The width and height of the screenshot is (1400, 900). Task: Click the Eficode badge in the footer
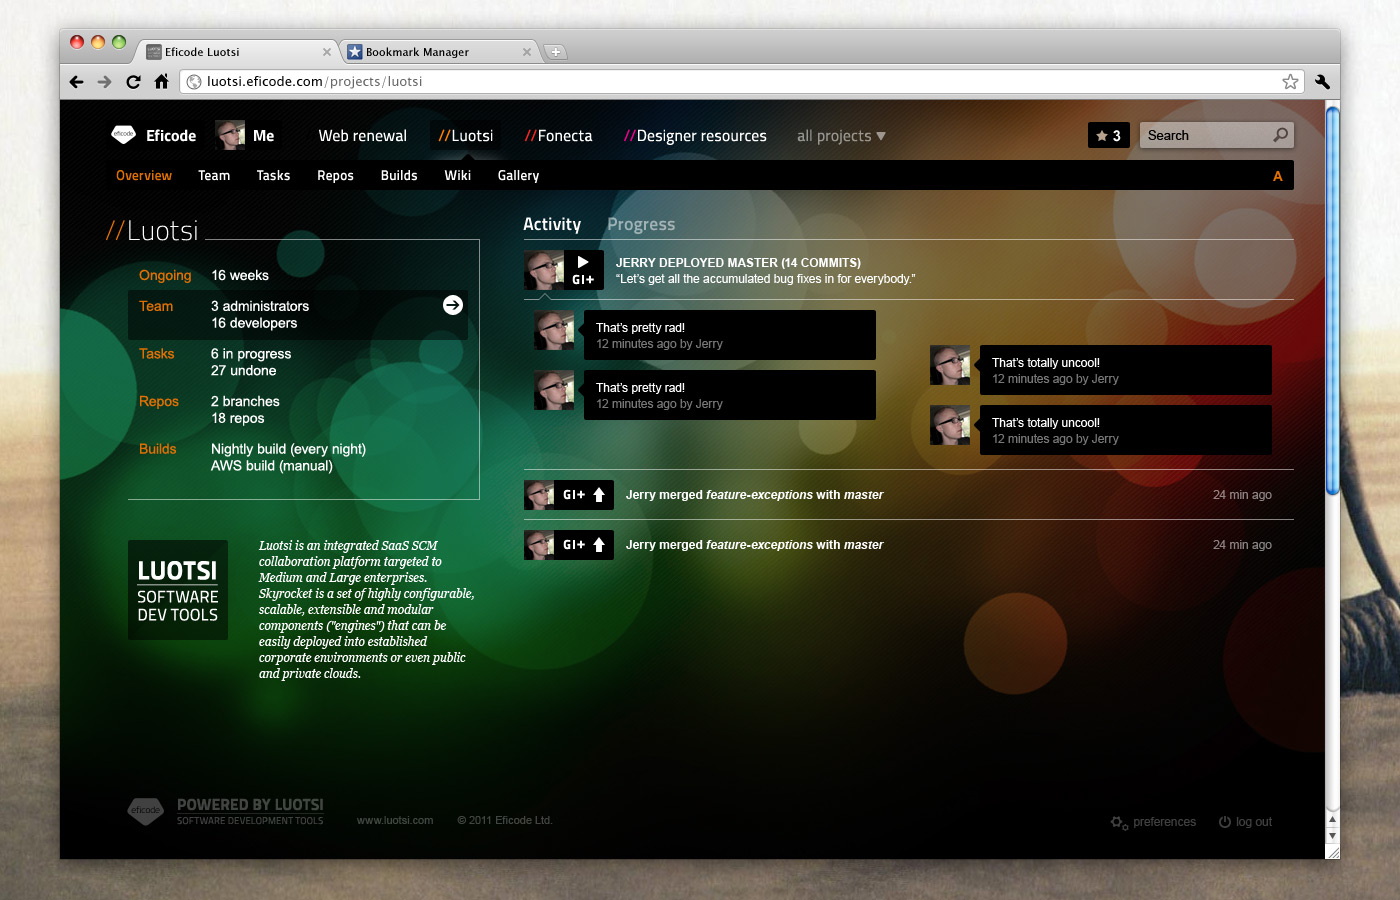pos(146,811)
